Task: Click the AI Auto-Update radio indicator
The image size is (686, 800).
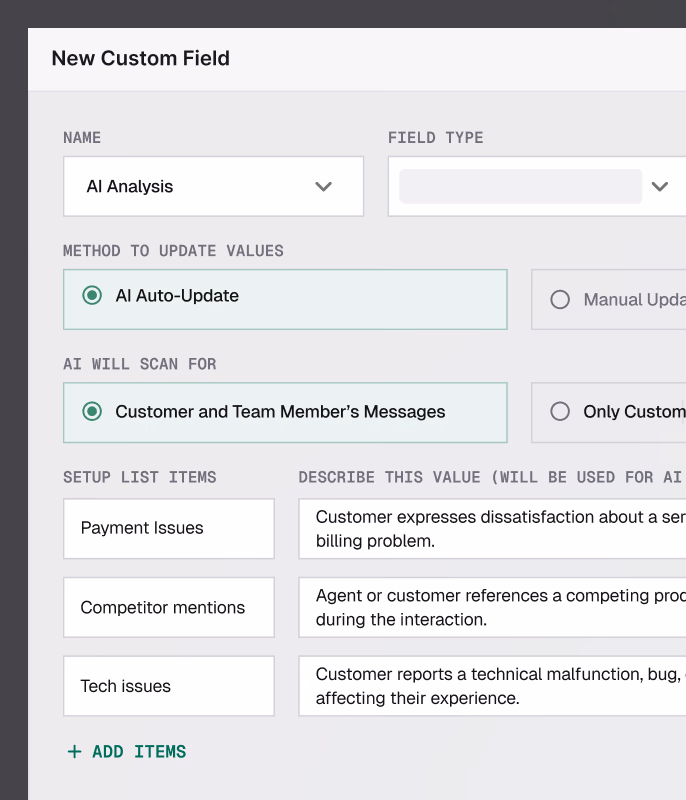Action: [90, 298]
